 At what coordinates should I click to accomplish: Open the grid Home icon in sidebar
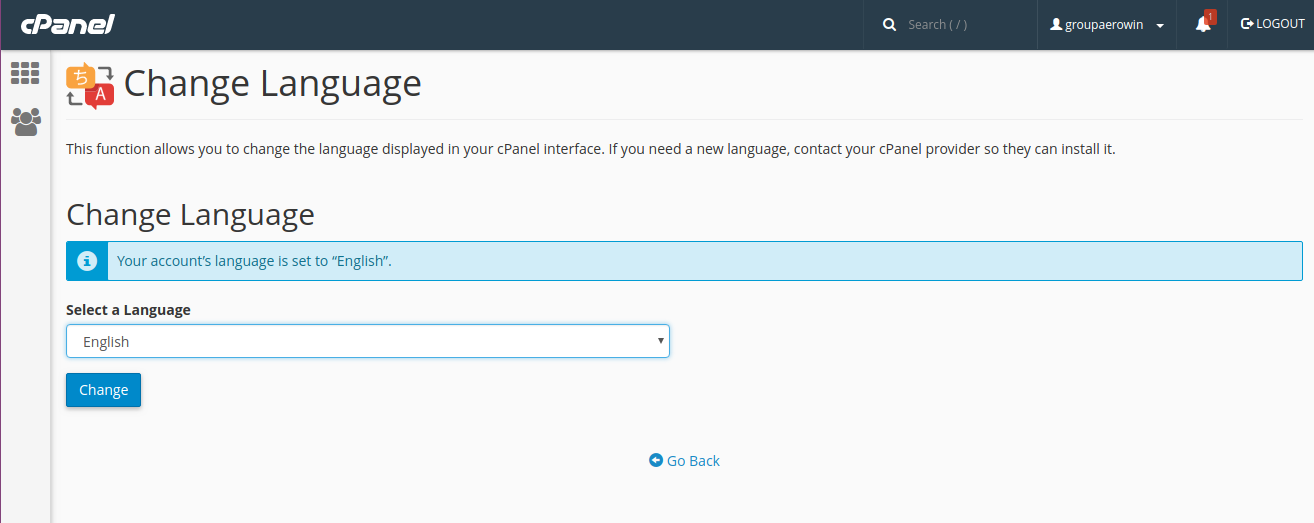coord(25,73)
